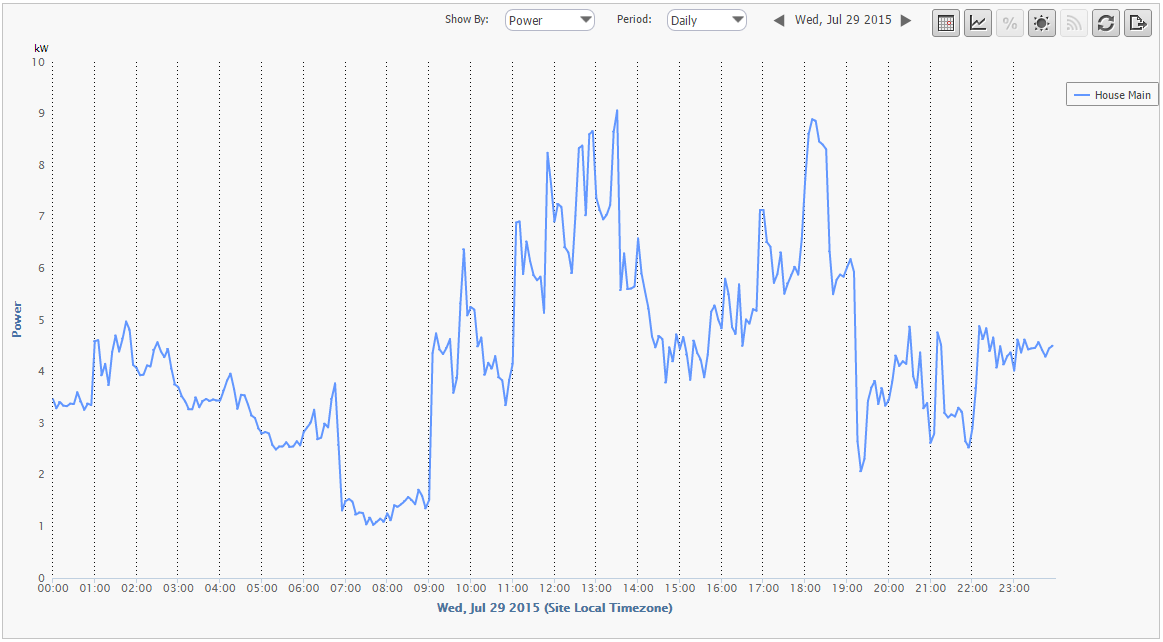
Task: Open the calendar date picker icon
Action: point(946,23)
